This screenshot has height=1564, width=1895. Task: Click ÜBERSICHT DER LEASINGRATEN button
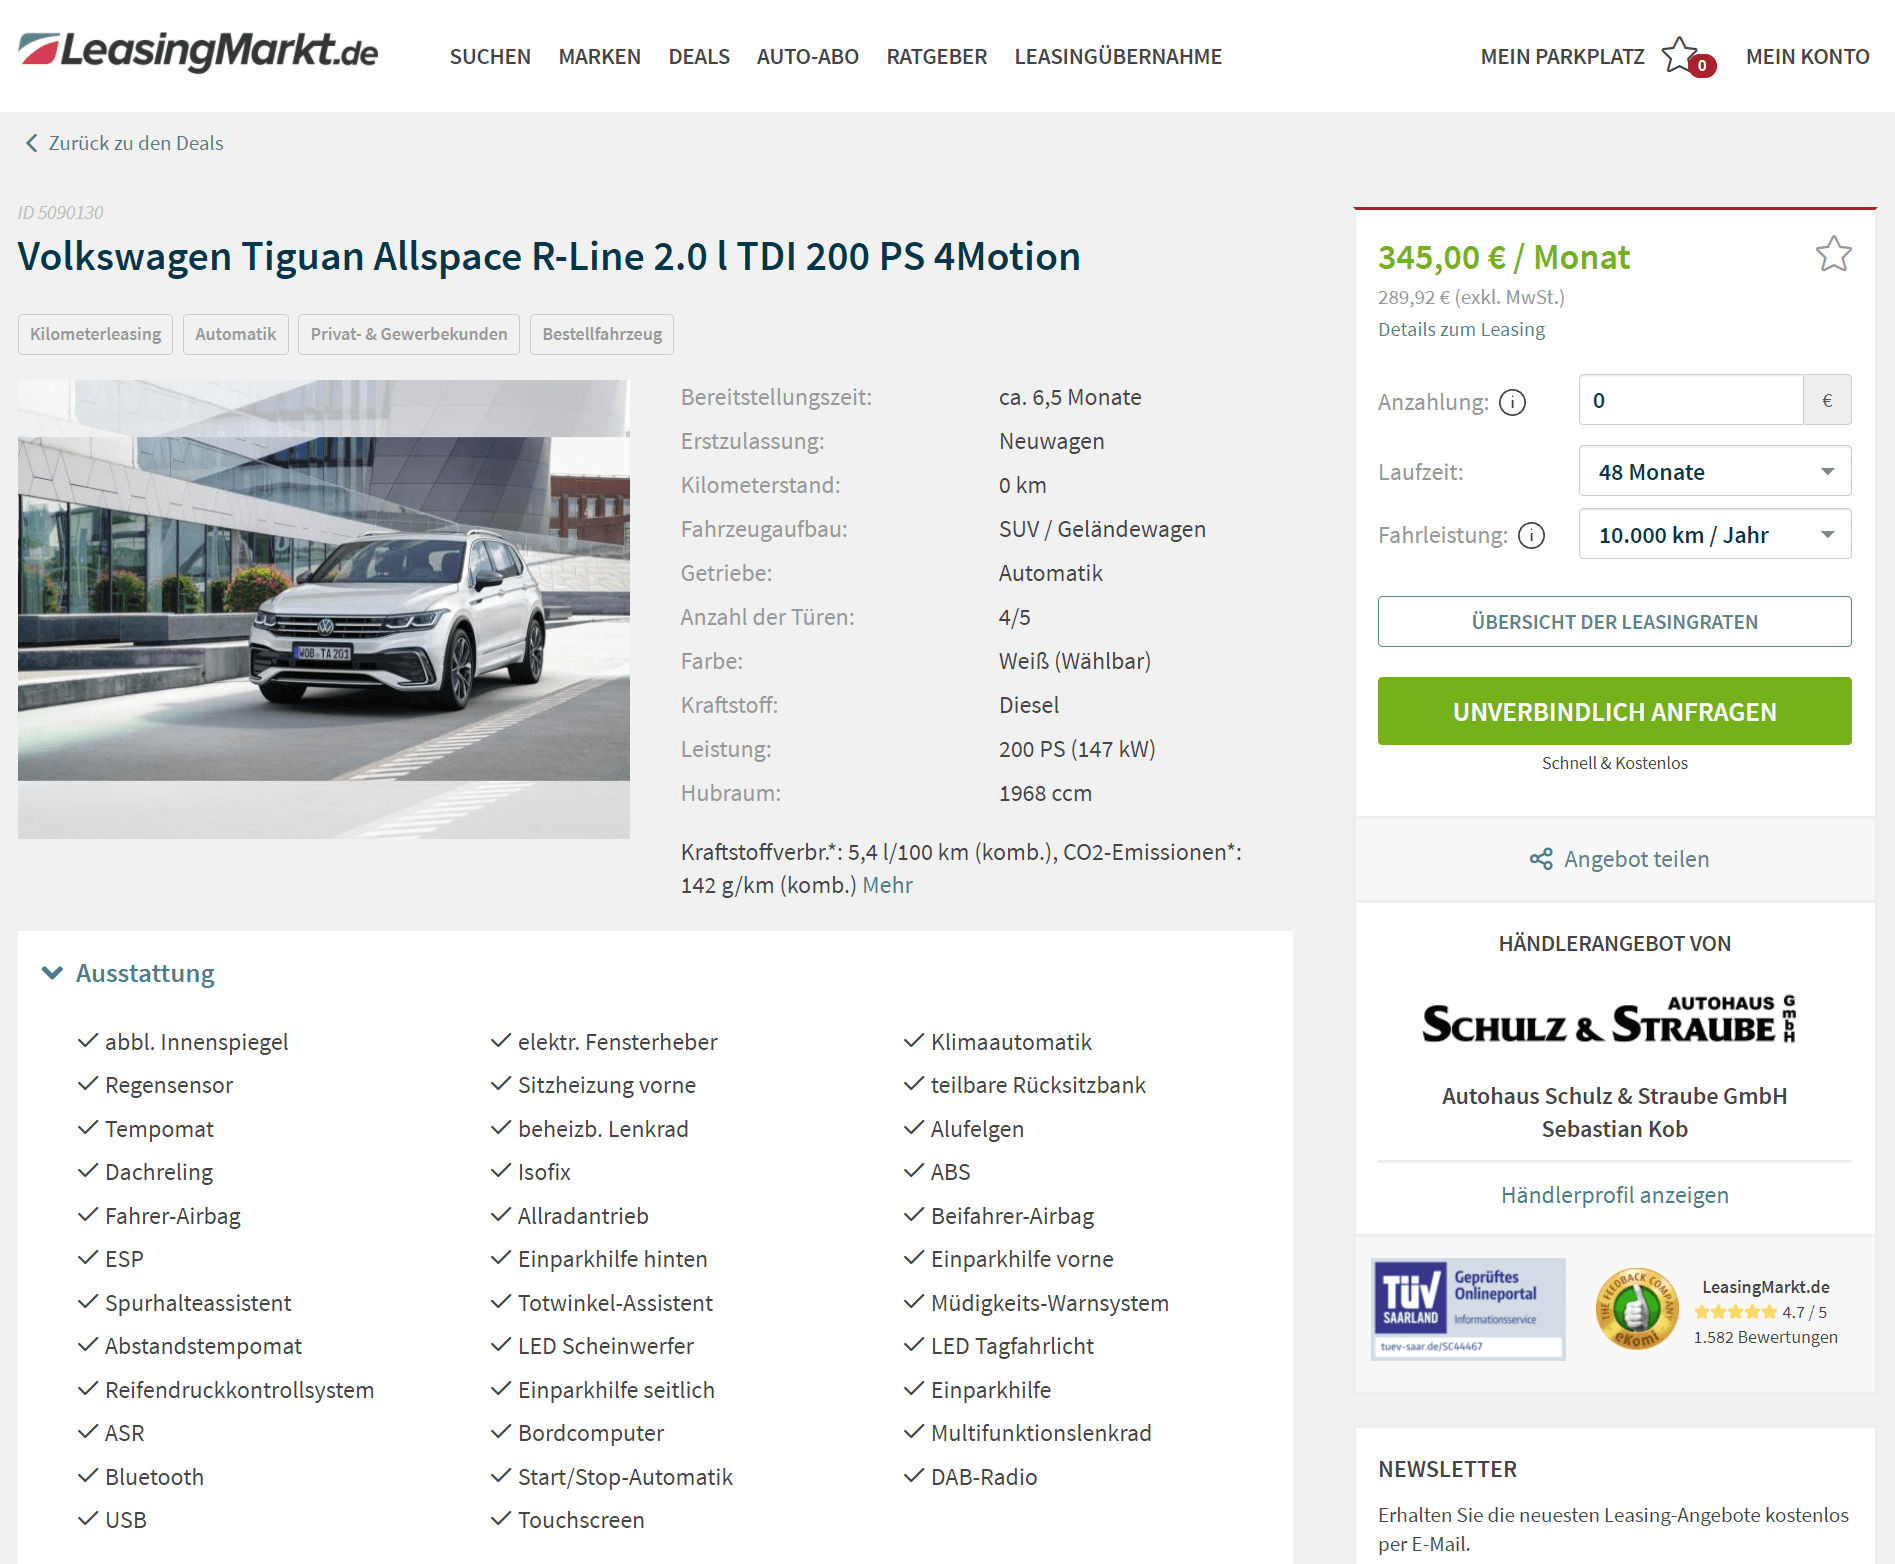(x=1614, y=622)
